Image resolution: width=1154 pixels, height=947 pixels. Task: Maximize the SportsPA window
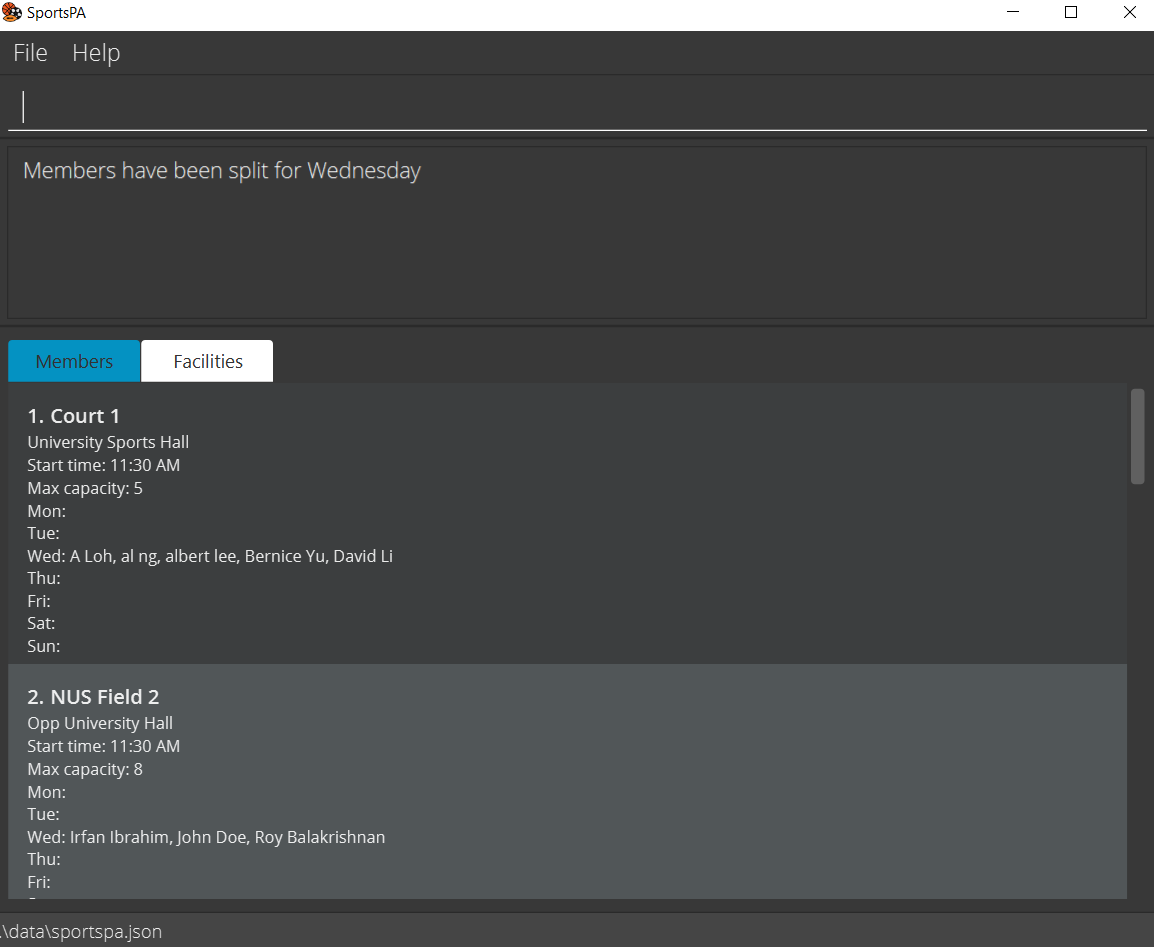pos(1071,13)
